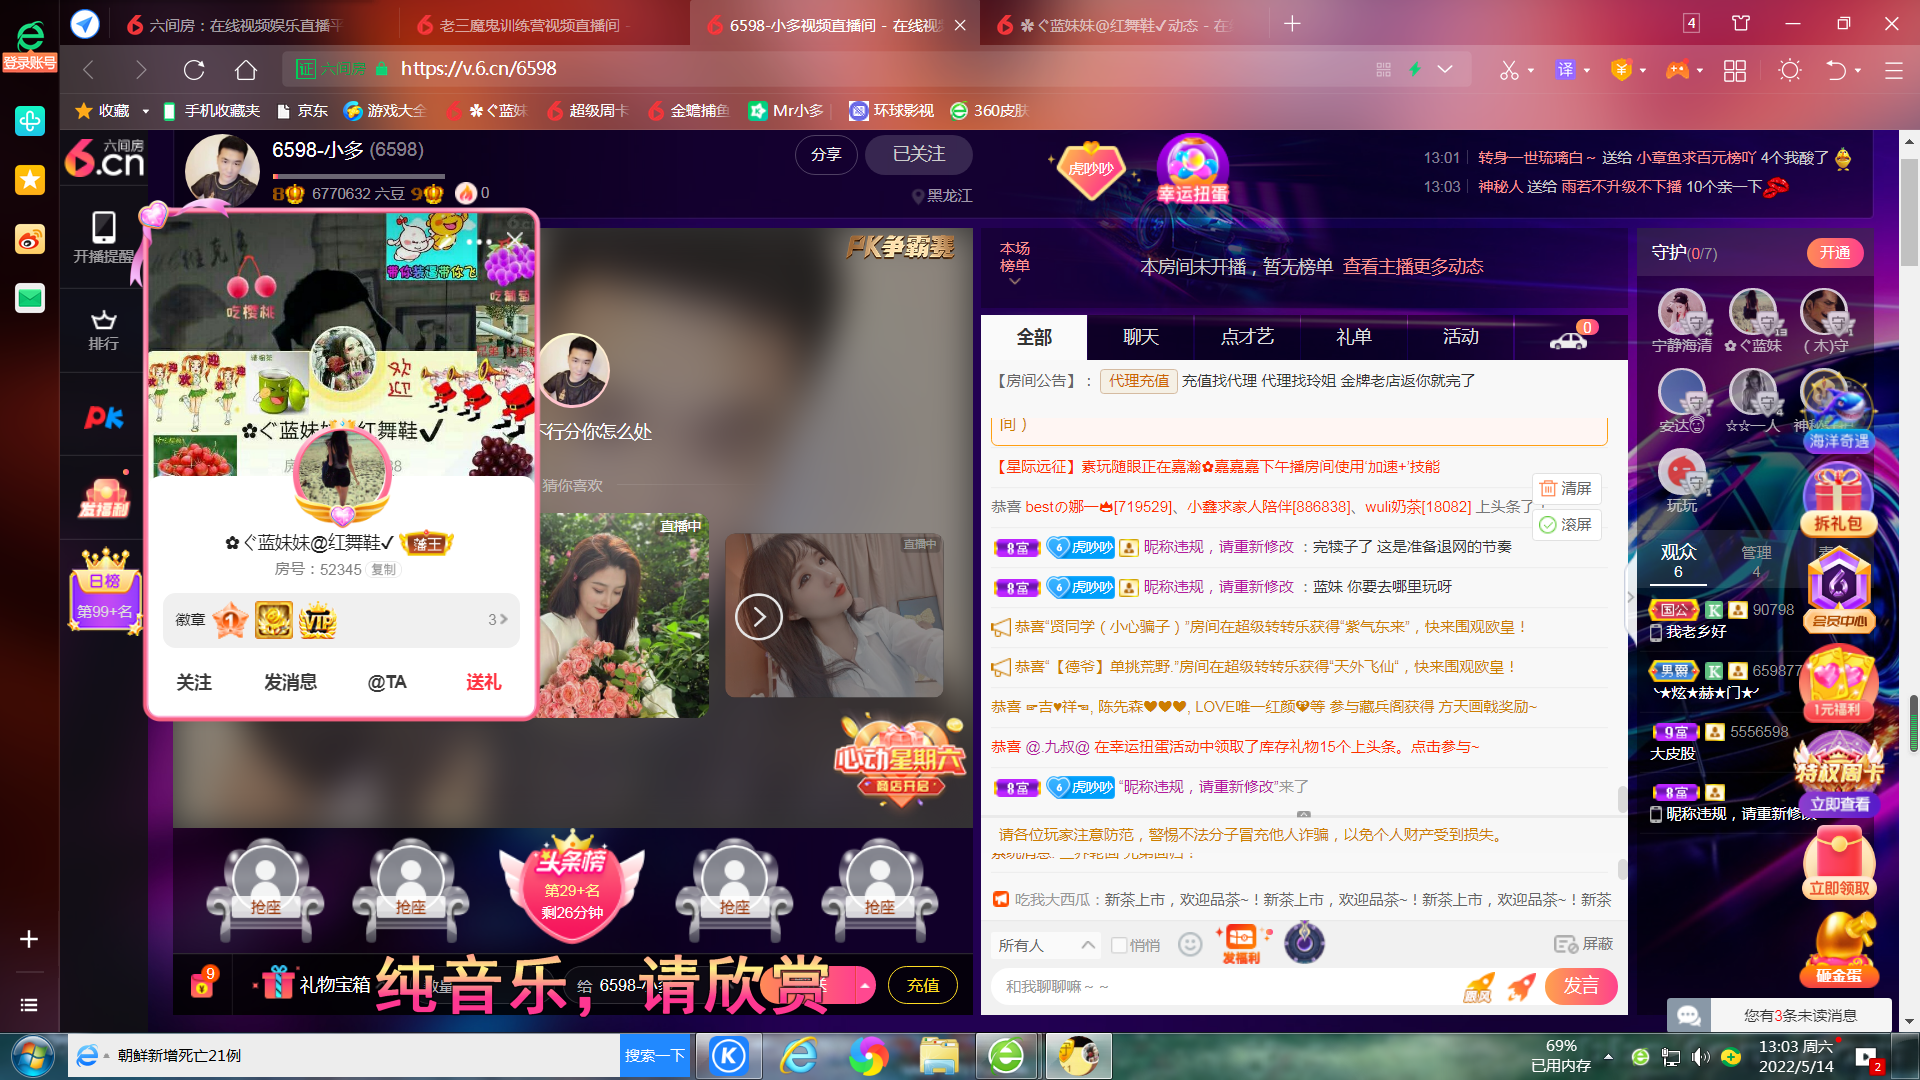Open the purple translate extension icon
Image resolution: width=1920 pixels, height=1080 pixels.
[x=1565, y=70]
